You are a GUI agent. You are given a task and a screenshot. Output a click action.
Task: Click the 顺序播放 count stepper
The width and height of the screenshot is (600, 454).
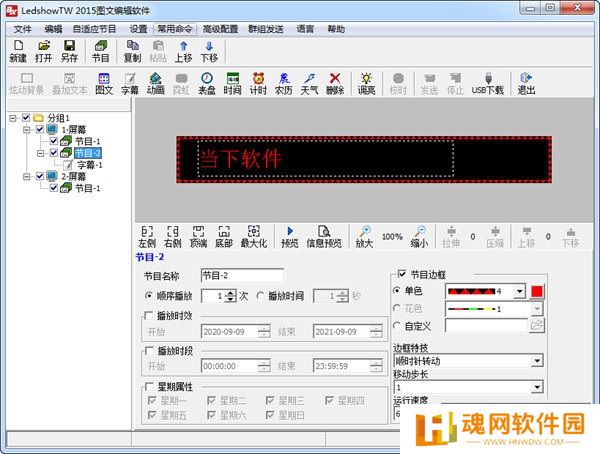pos(230,296)
